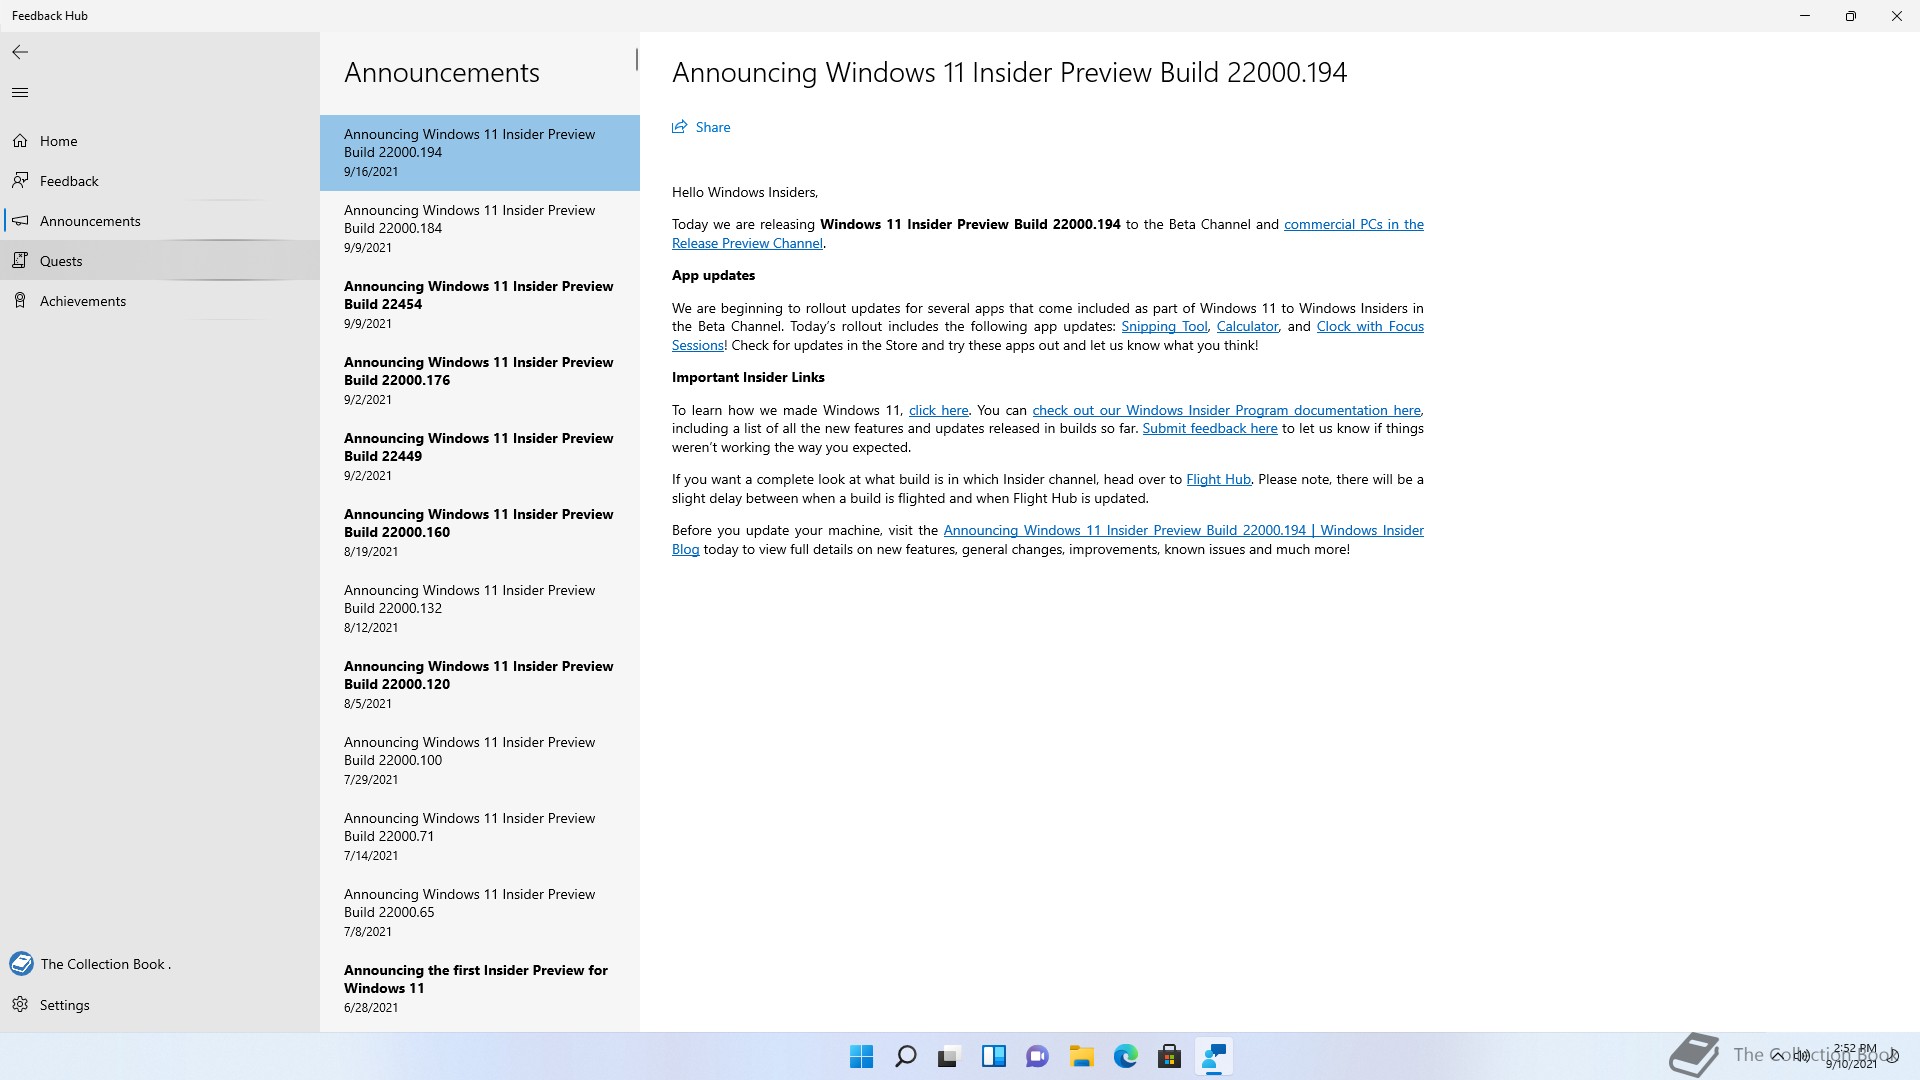Open the Windows Insider Blog link
This screenshot has height=1080, width=1920.
1183,531
